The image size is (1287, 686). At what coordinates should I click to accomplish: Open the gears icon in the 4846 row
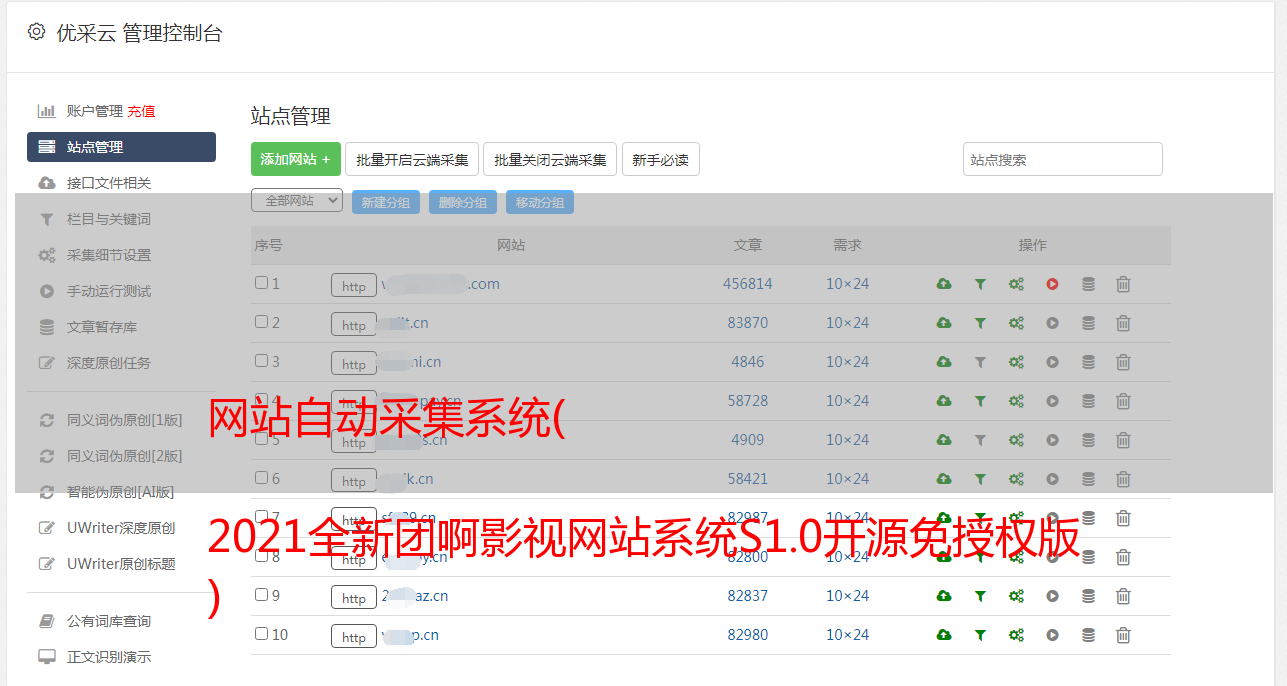[1016, 362]
